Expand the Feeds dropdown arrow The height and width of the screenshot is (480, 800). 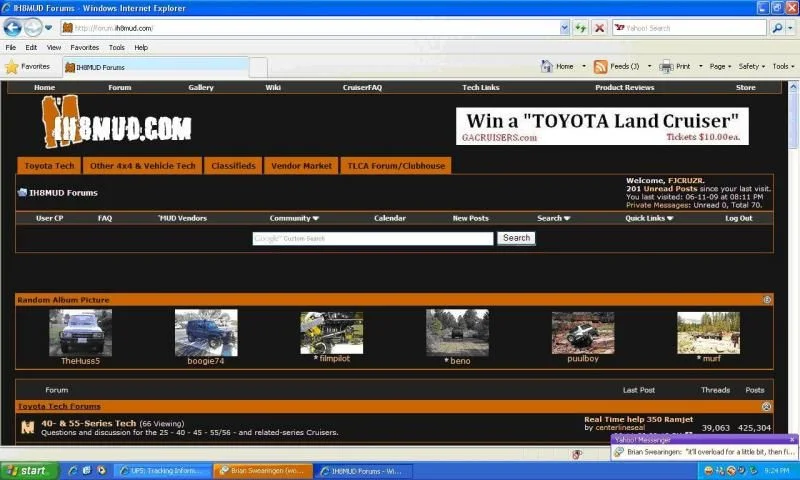(649, 66)
